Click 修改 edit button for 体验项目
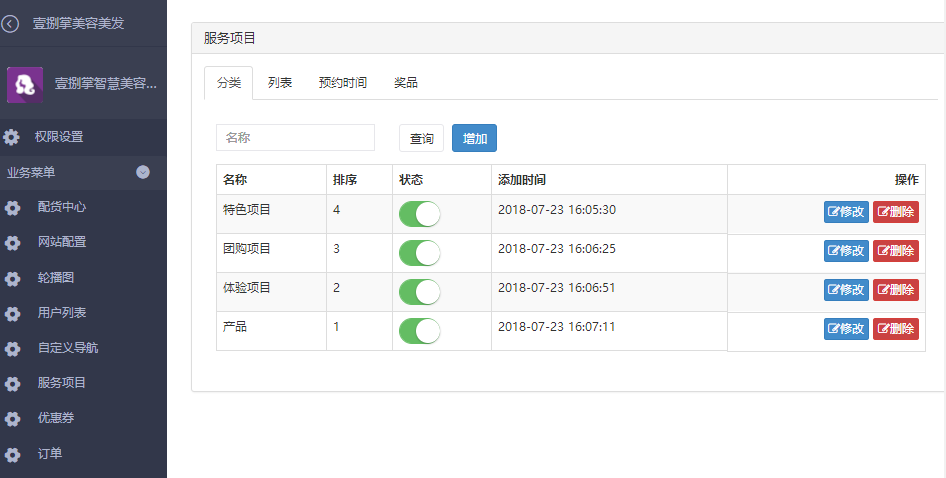The width and height of the screenshot is (946, 478). [846, 290]
